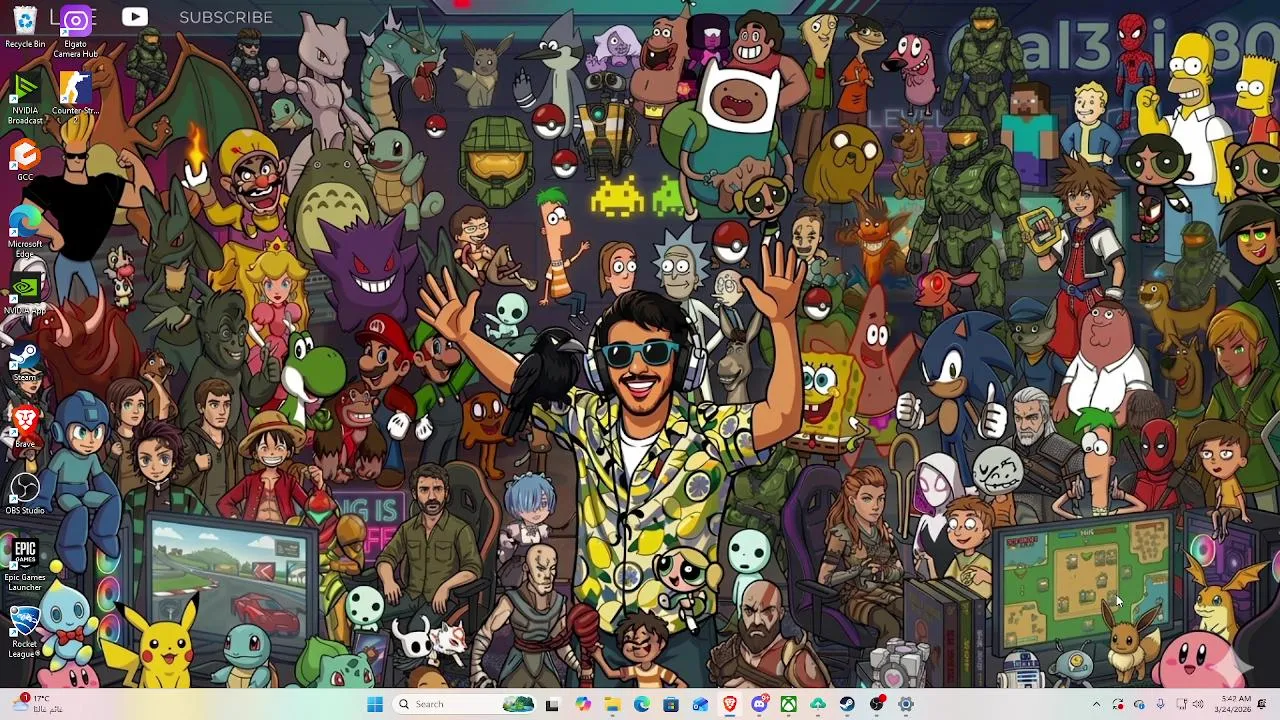Open the Windows Start menu
Image resolution: width=1280 pixels, height=720 pixels.
click(375, 704)
